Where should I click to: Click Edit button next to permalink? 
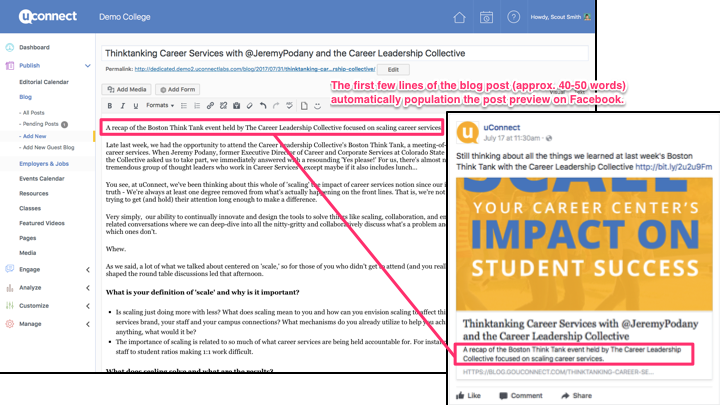pos(392,69)
